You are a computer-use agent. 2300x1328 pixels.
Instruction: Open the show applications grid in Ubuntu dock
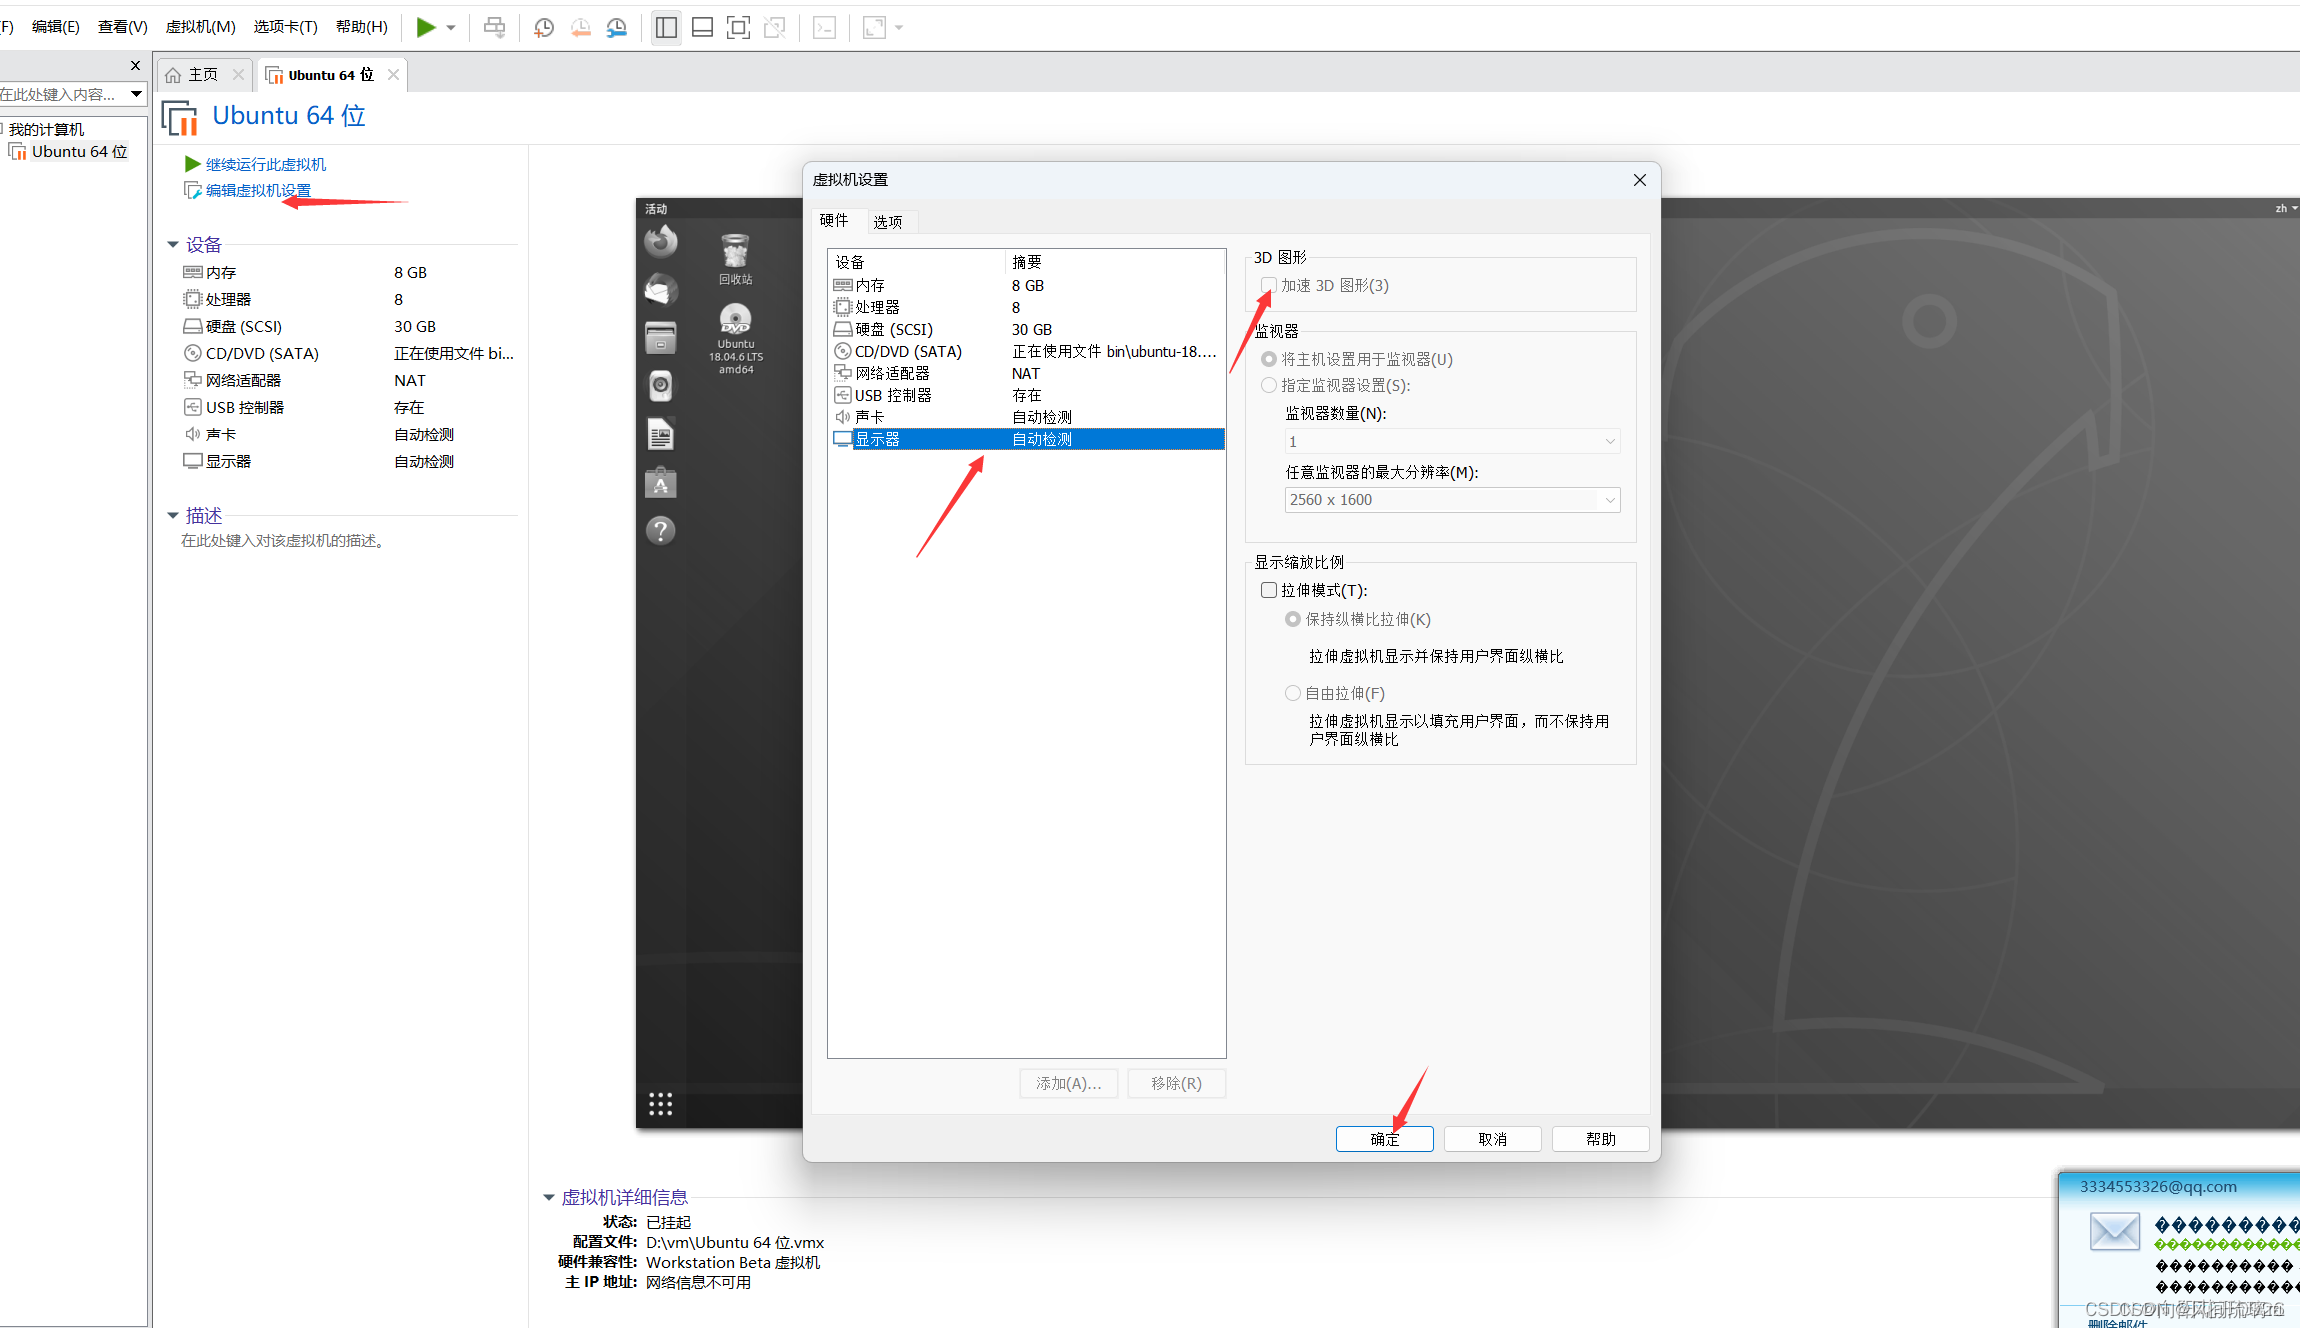[x=661, y=1104]
